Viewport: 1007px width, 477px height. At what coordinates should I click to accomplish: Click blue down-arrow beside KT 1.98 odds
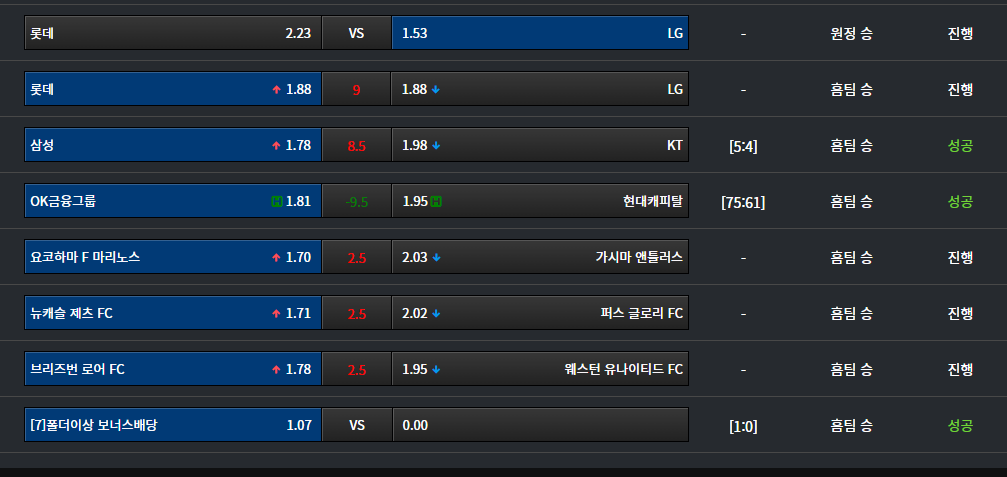point(436,146)
